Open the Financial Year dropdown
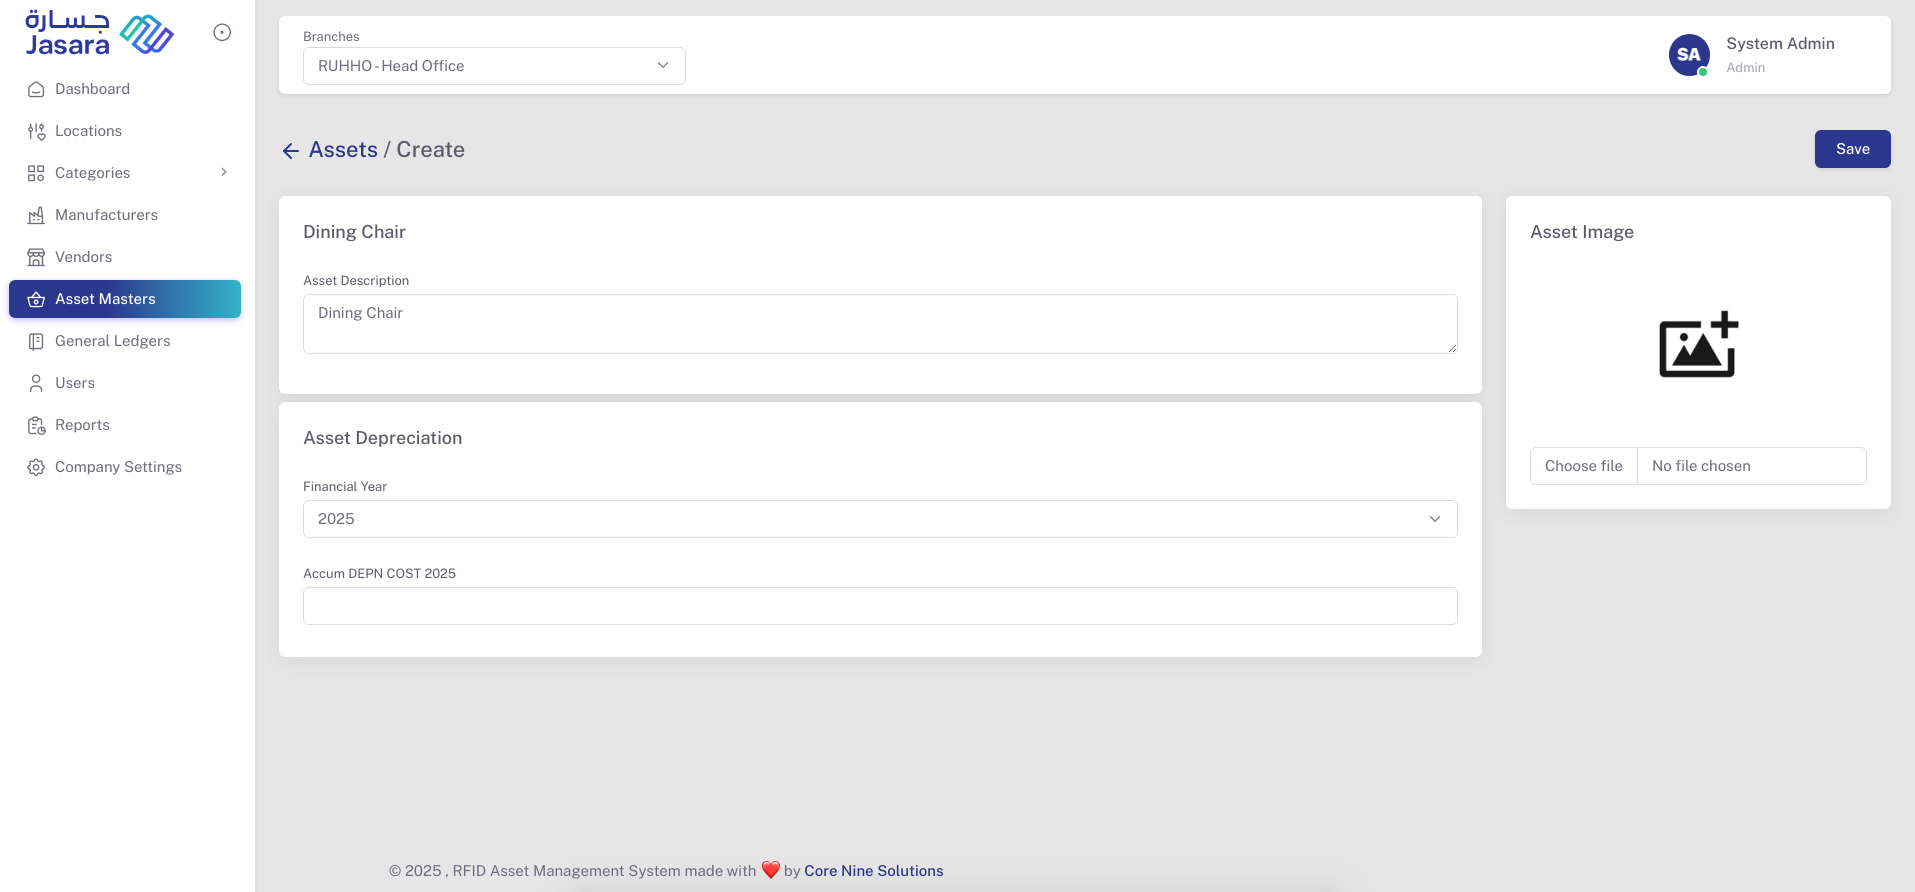 879,519
